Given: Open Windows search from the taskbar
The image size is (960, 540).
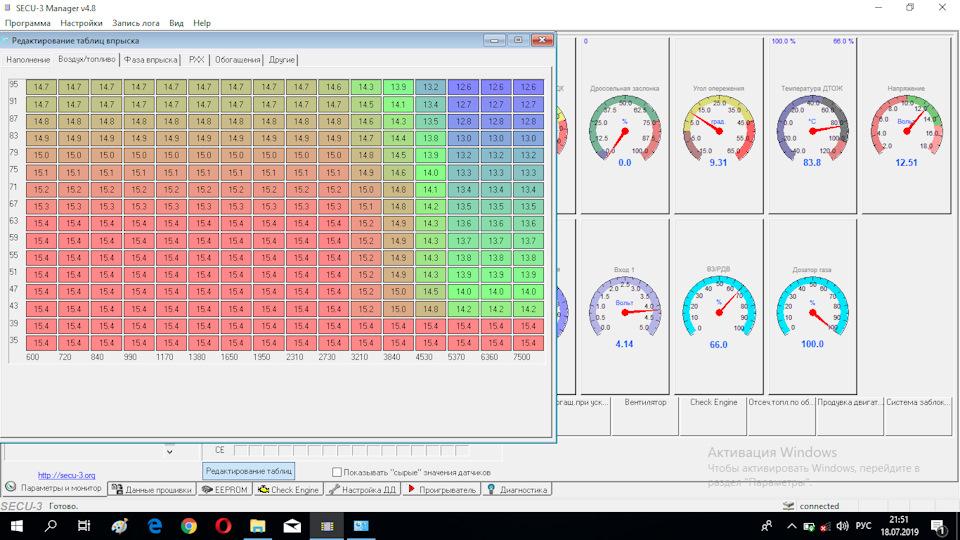Looking at the screenshot, I should click(51, 526).
